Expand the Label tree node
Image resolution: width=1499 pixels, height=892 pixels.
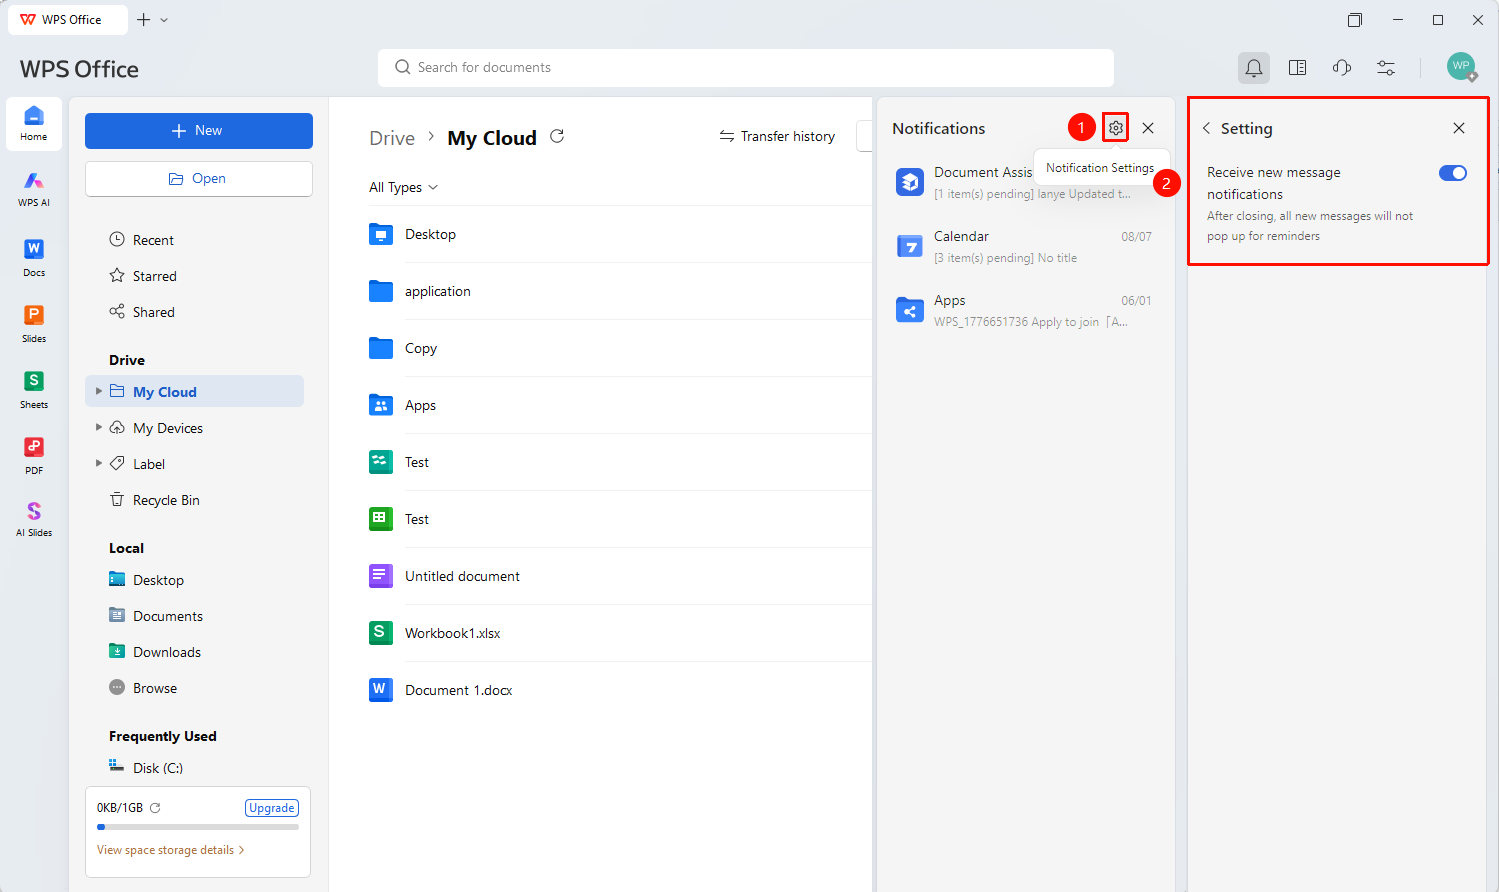[99, 463]
